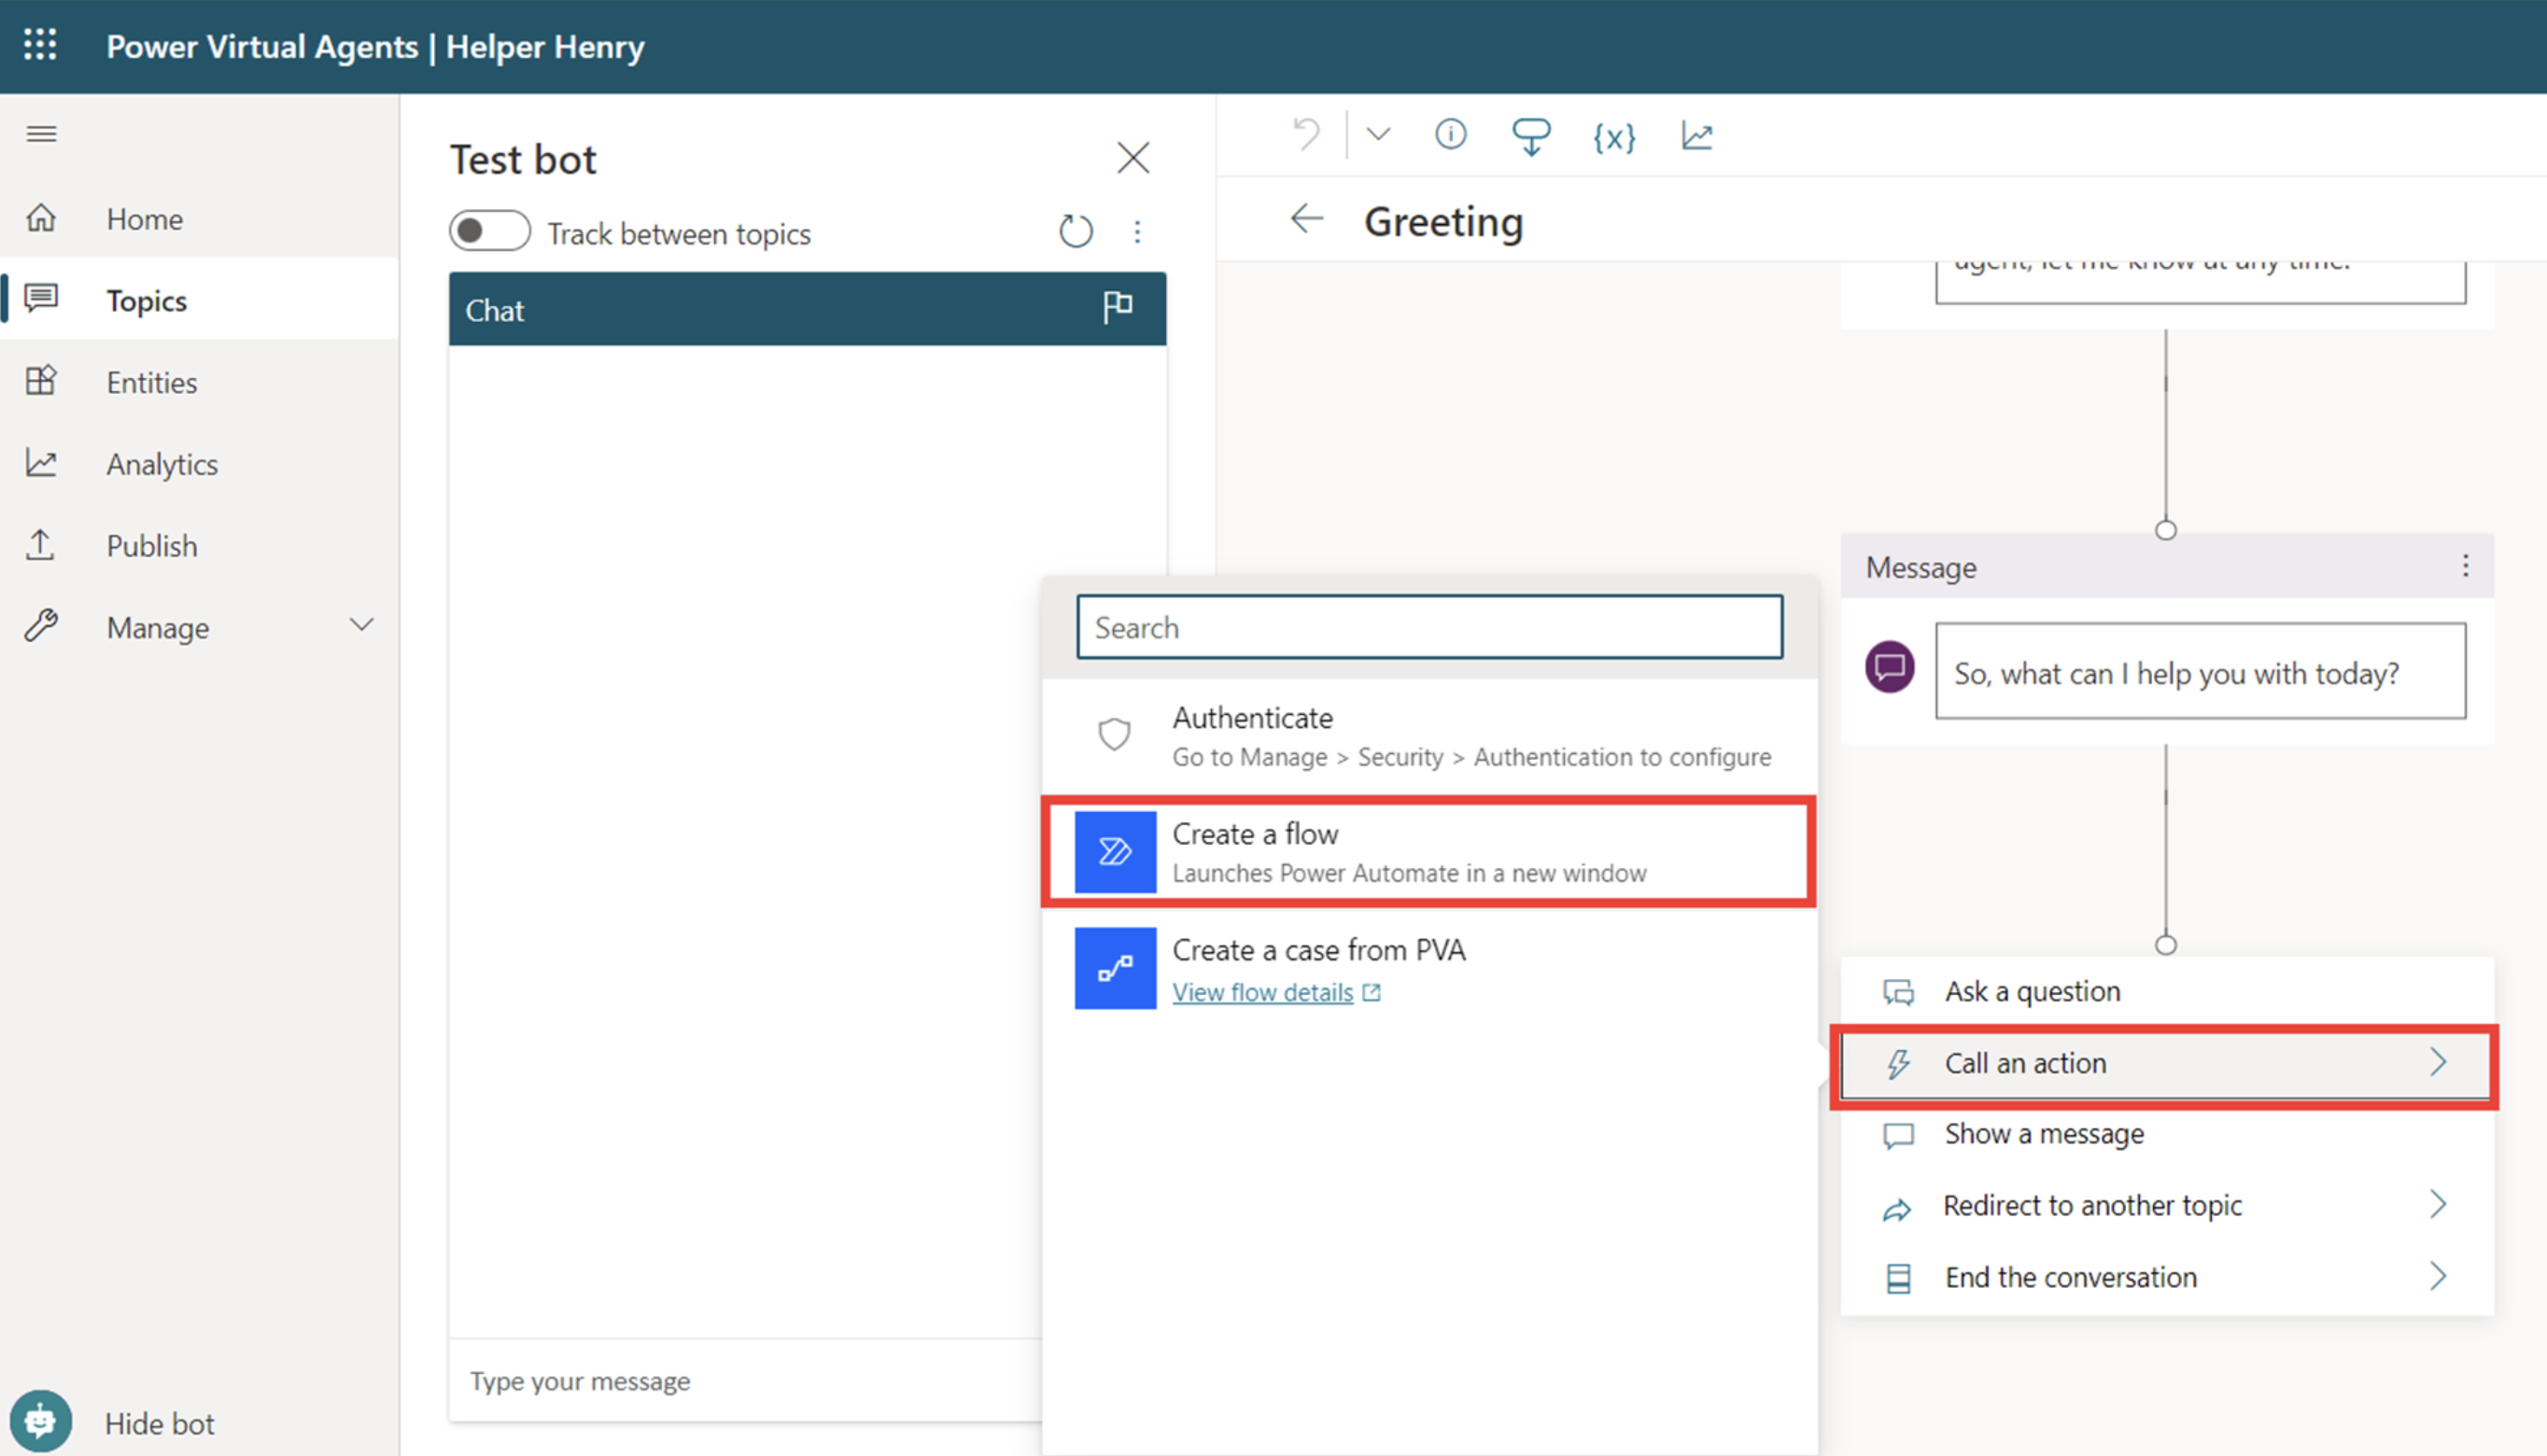Open the Entities page
Screen dimensions: 2547x1456
coord(200,381)
